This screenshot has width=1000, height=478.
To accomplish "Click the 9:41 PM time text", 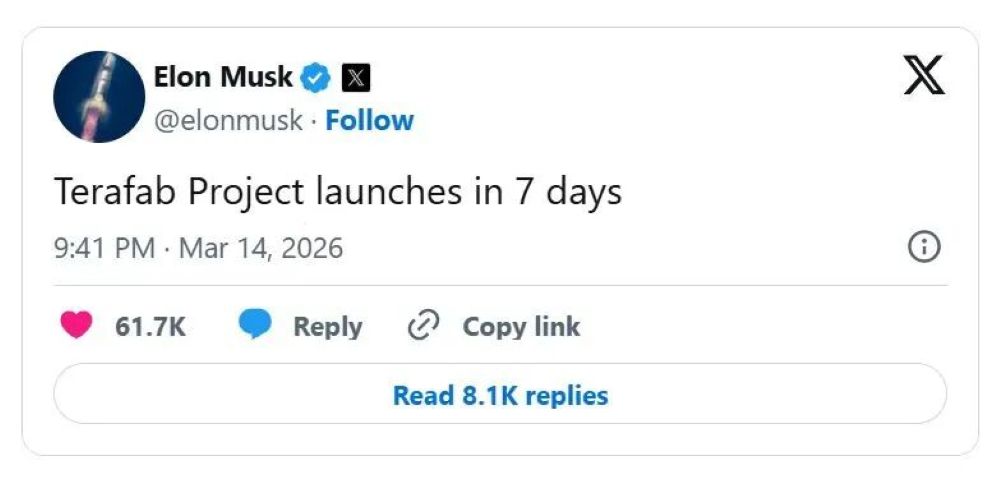I will click(104, 248).
